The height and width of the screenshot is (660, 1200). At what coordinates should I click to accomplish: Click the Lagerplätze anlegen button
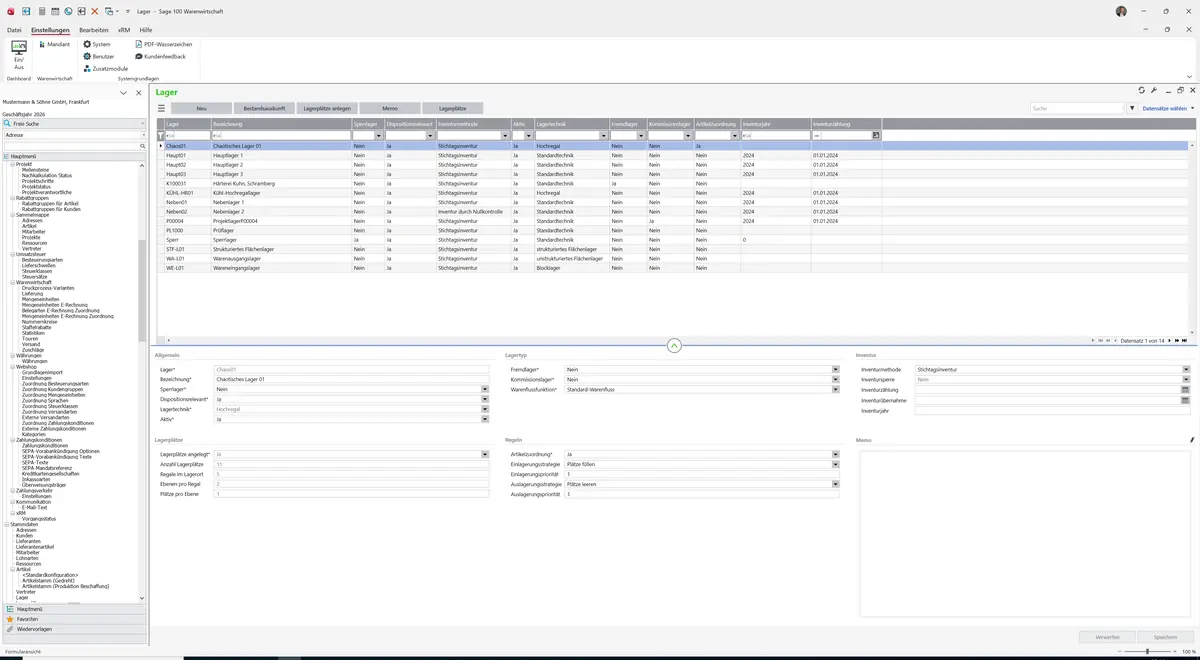pyautogui.click(x=327, y=108)
